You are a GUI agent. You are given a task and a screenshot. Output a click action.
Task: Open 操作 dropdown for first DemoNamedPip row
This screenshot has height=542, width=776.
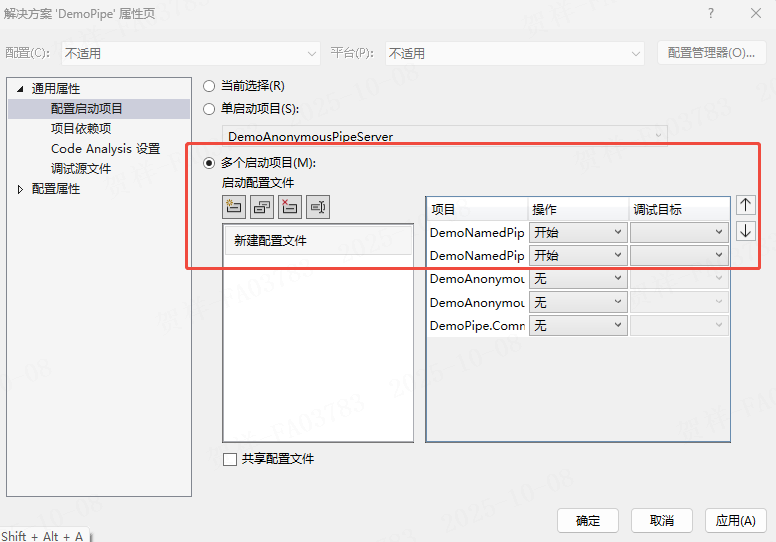578,232
